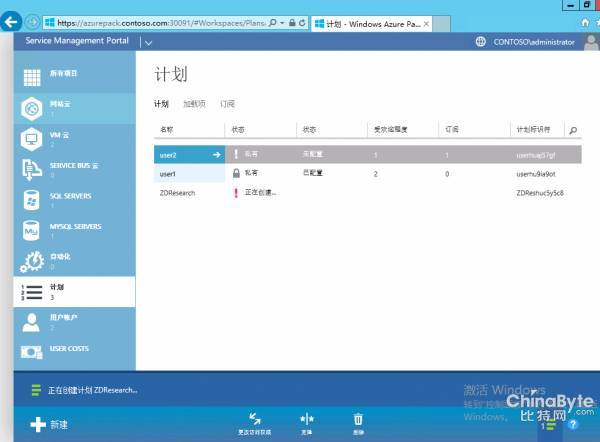This screenshot has height=442, width=600.
Task: Open the address bar search dropdown arrow
Action: pos(282,23)
